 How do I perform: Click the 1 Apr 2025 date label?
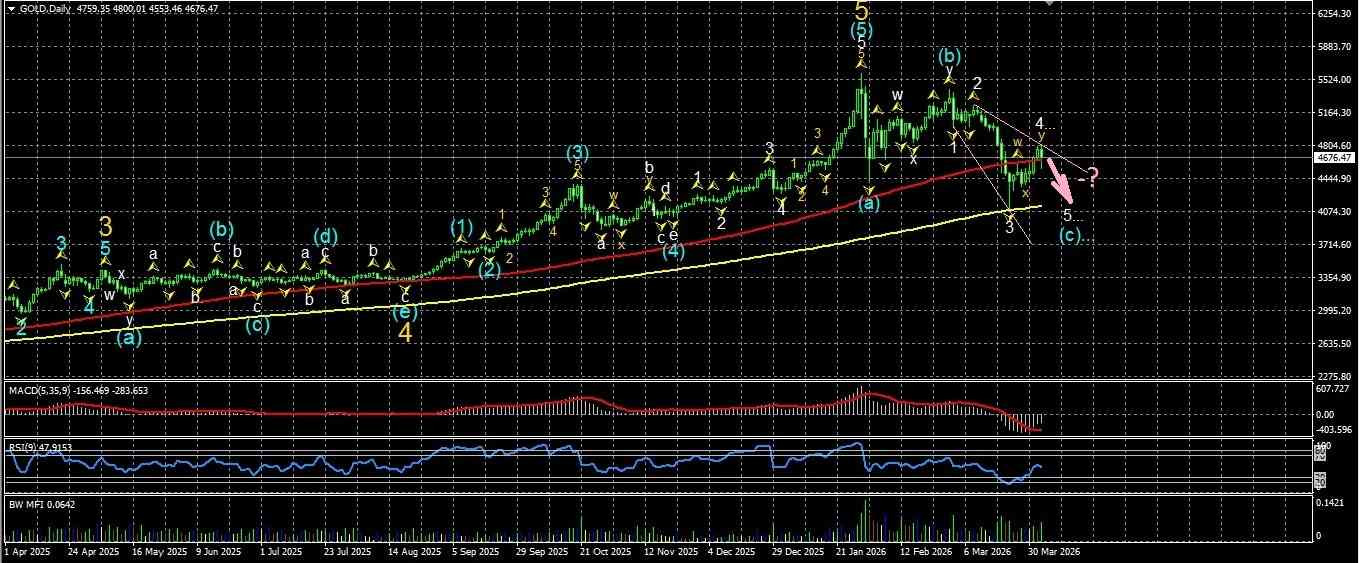click(x=26, y=550)
